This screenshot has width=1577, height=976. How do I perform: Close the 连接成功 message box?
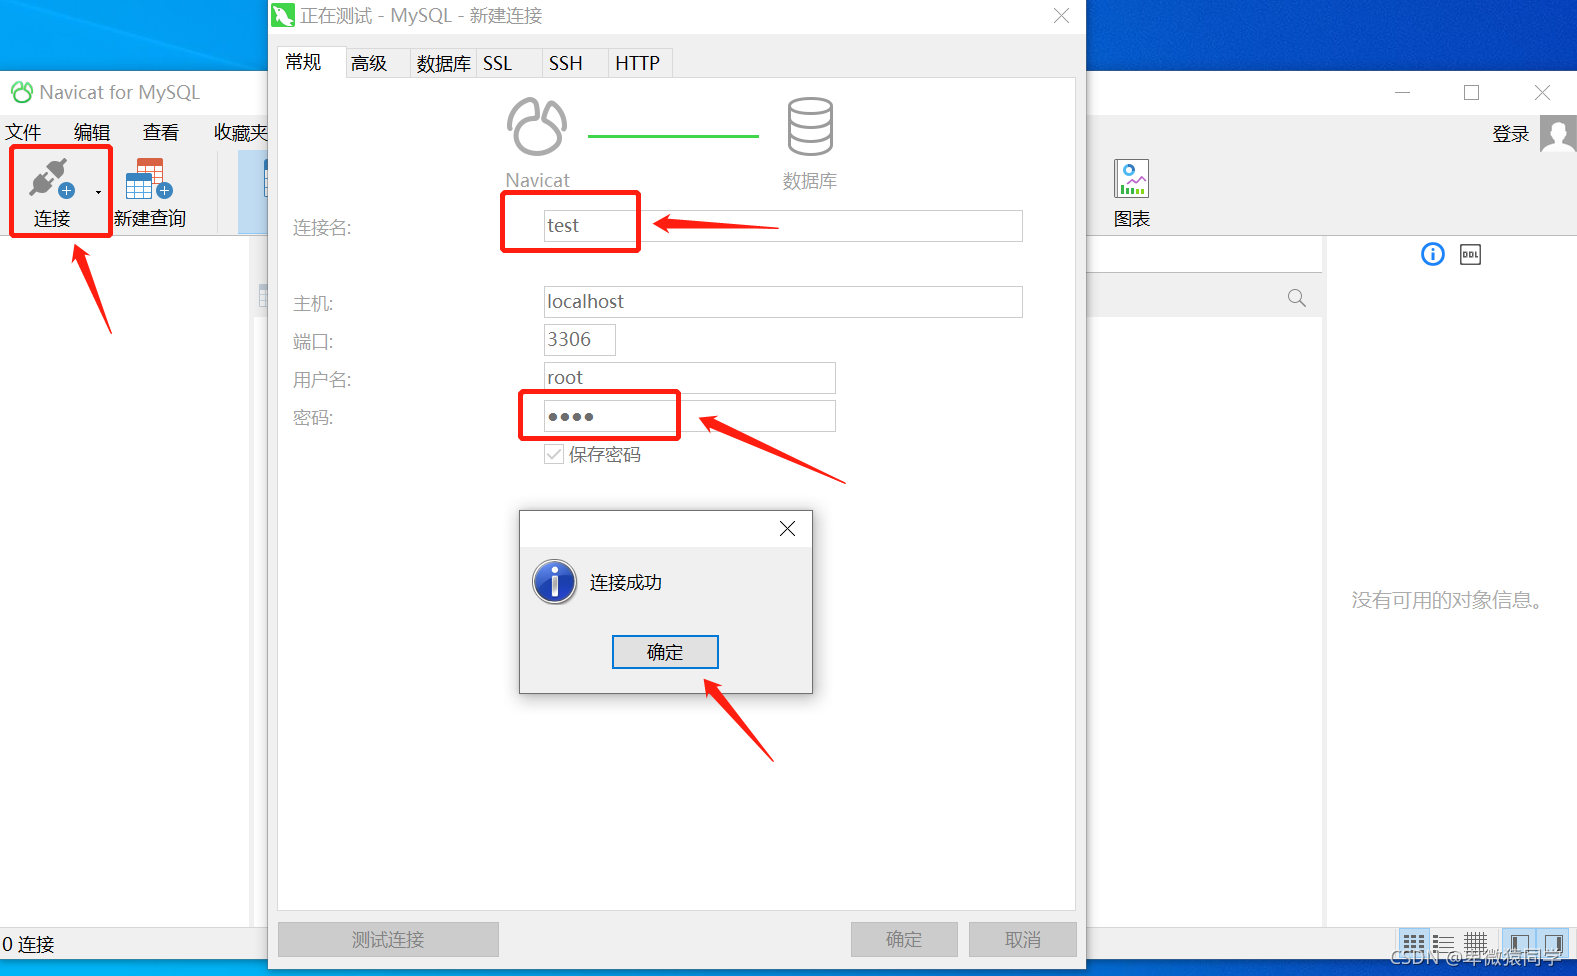(x=788, y=529)
